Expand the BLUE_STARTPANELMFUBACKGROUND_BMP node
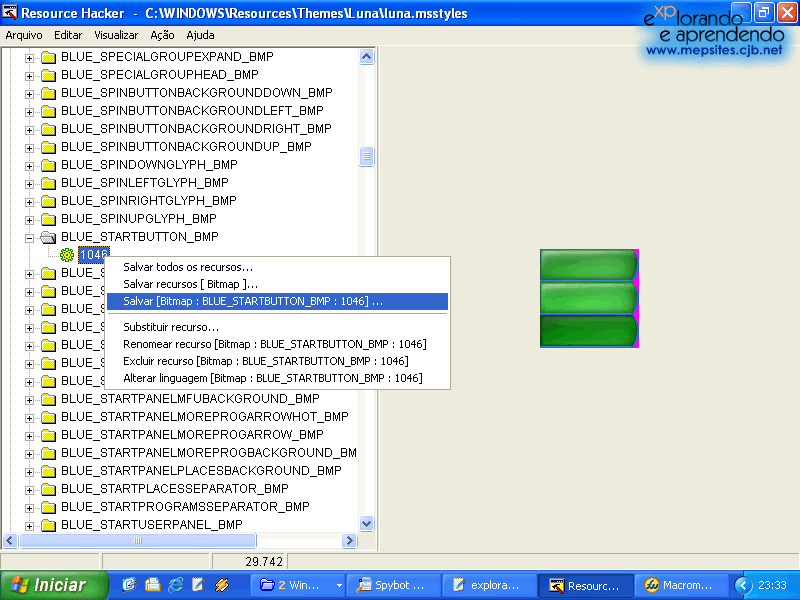 click(30, 401)
